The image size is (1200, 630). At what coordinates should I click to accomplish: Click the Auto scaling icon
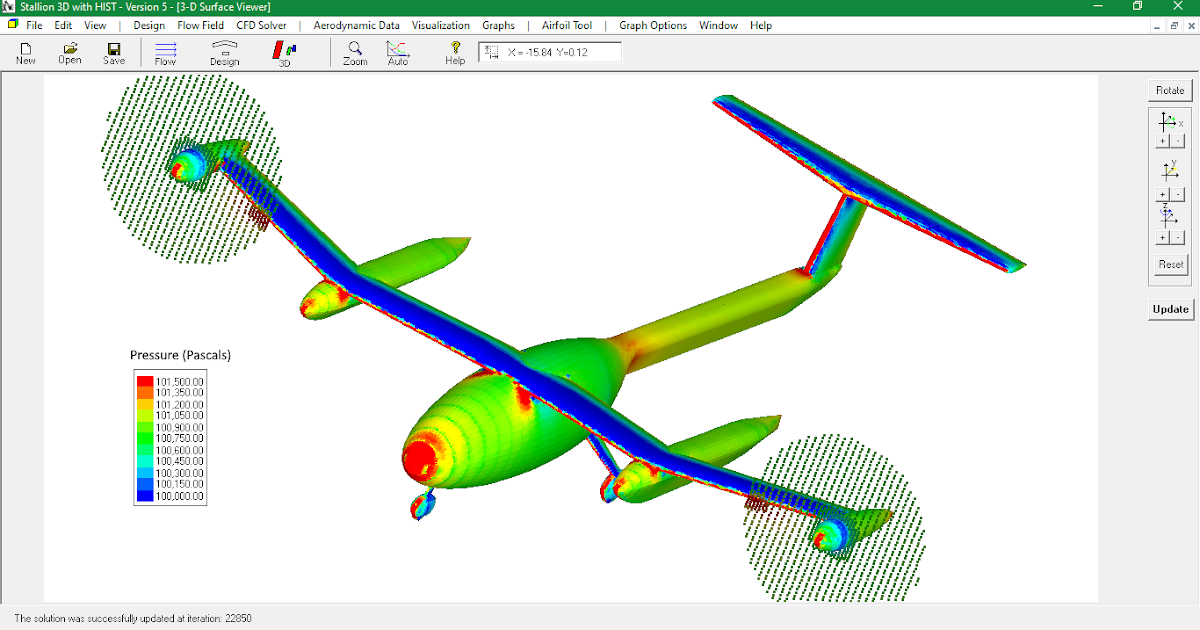click(x=397, y=51)
